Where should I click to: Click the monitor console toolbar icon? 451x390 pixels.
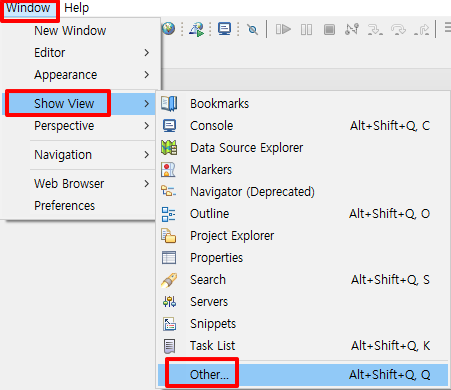(x=224, y=29)
